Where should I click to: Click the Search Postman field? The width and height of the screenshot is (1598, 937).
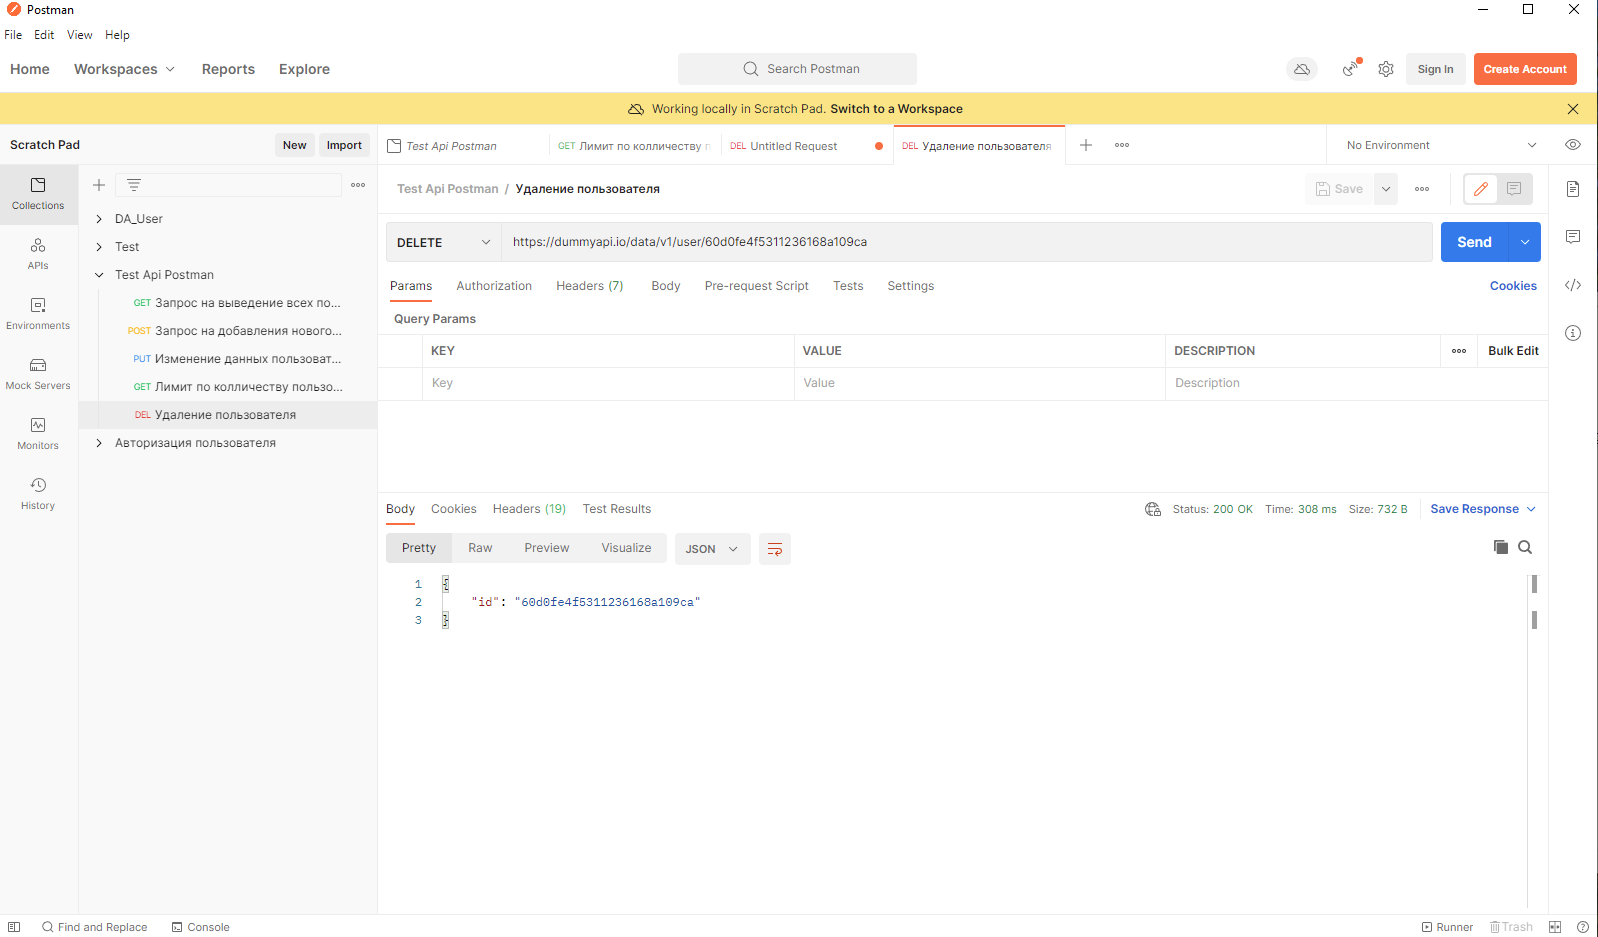click(797, 69)
